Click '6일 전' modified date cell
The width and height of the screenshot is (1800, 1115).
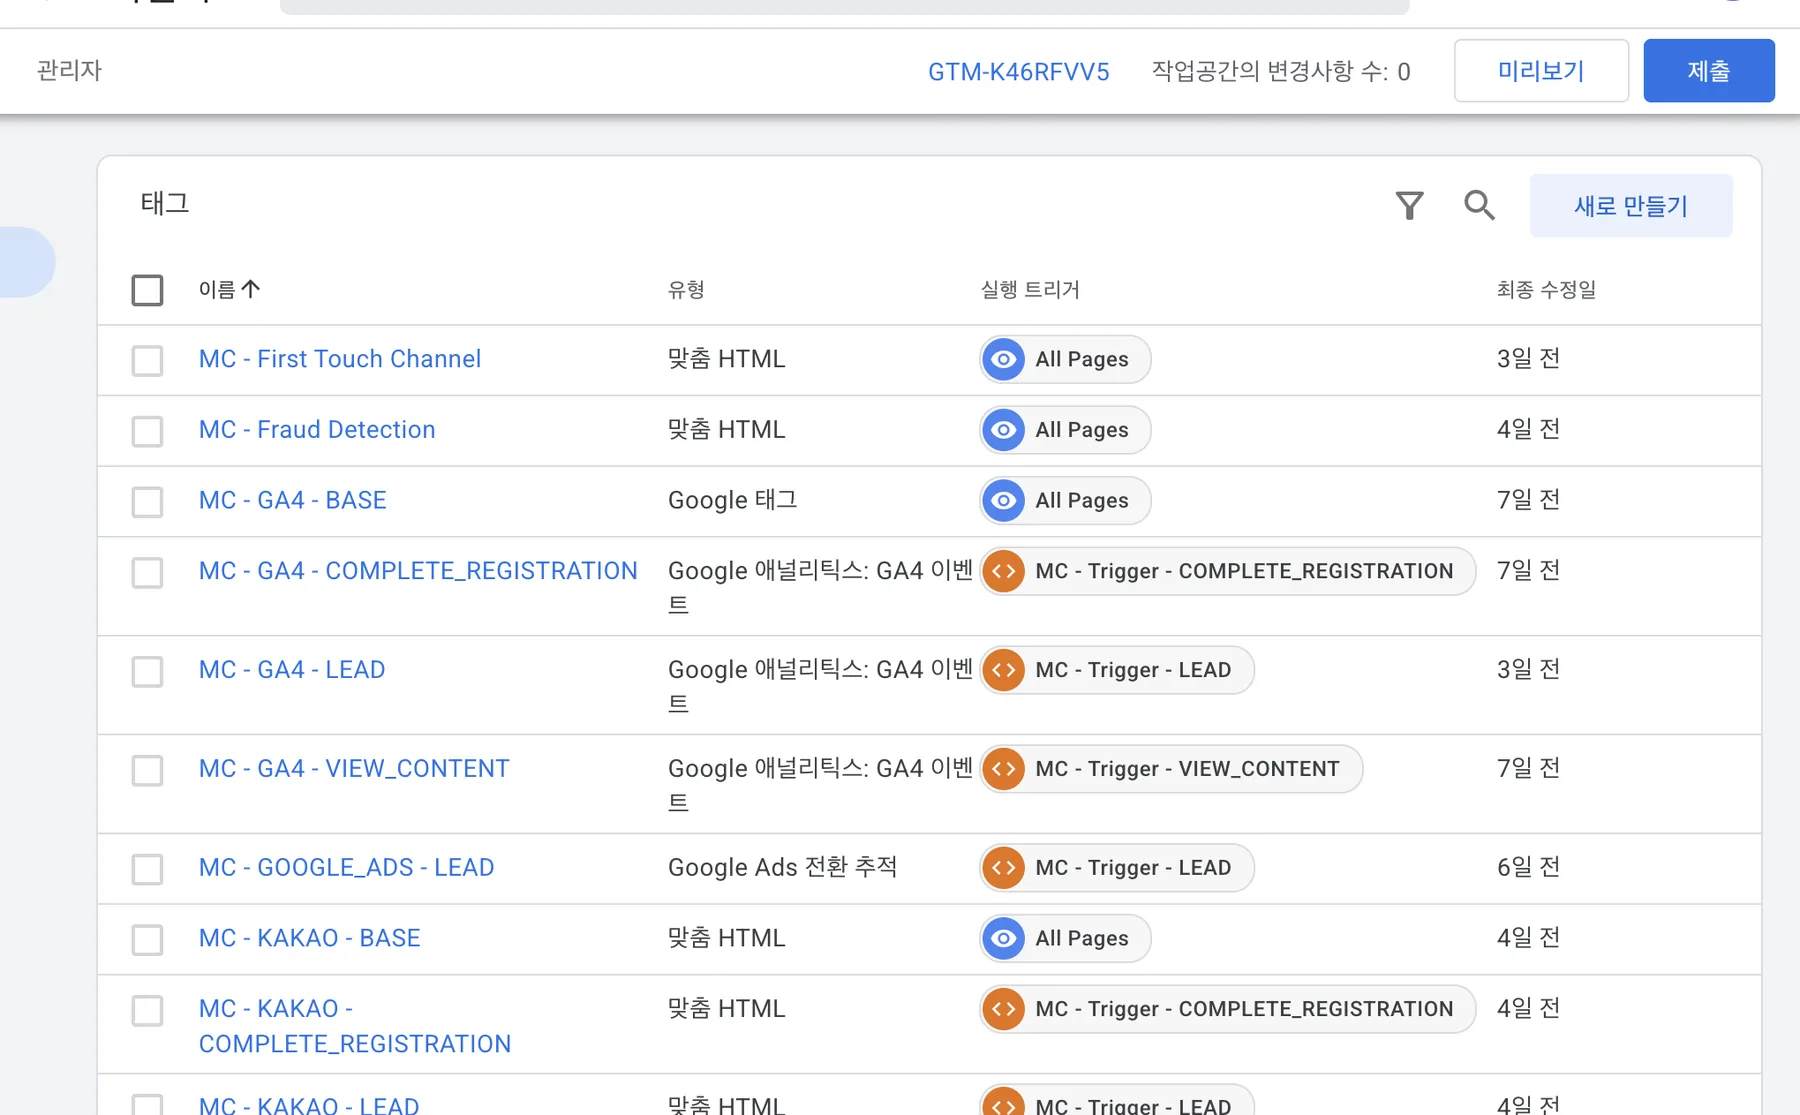(x=1528, y=867)
